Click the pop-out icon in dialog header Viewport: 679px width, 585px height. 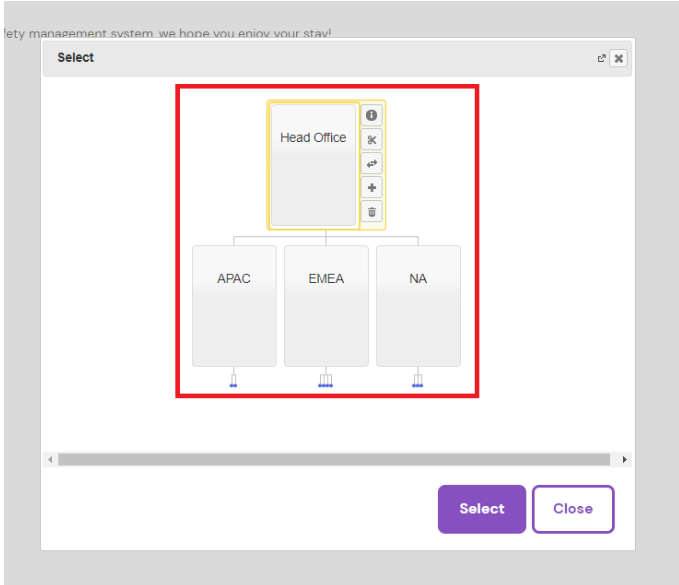click(601, 58)
